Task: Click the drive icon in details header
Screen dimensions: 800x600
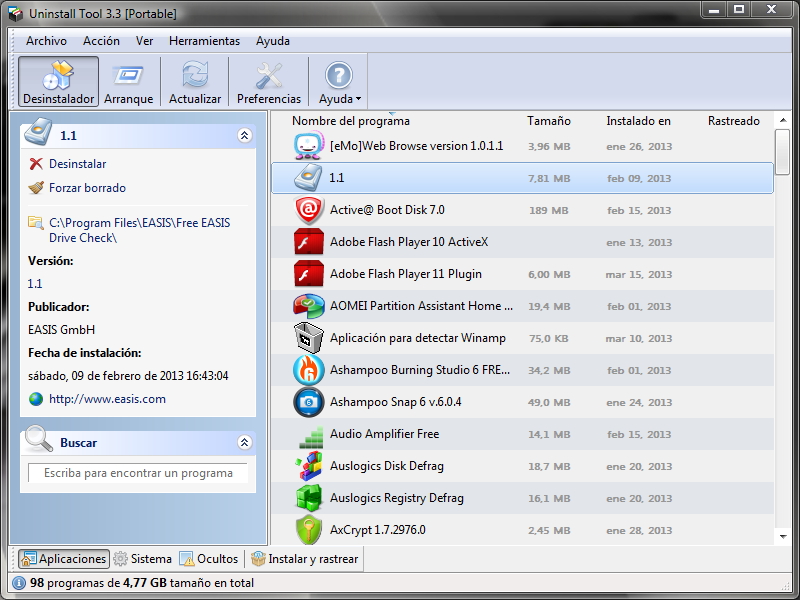Action: (x=39, y=133)
